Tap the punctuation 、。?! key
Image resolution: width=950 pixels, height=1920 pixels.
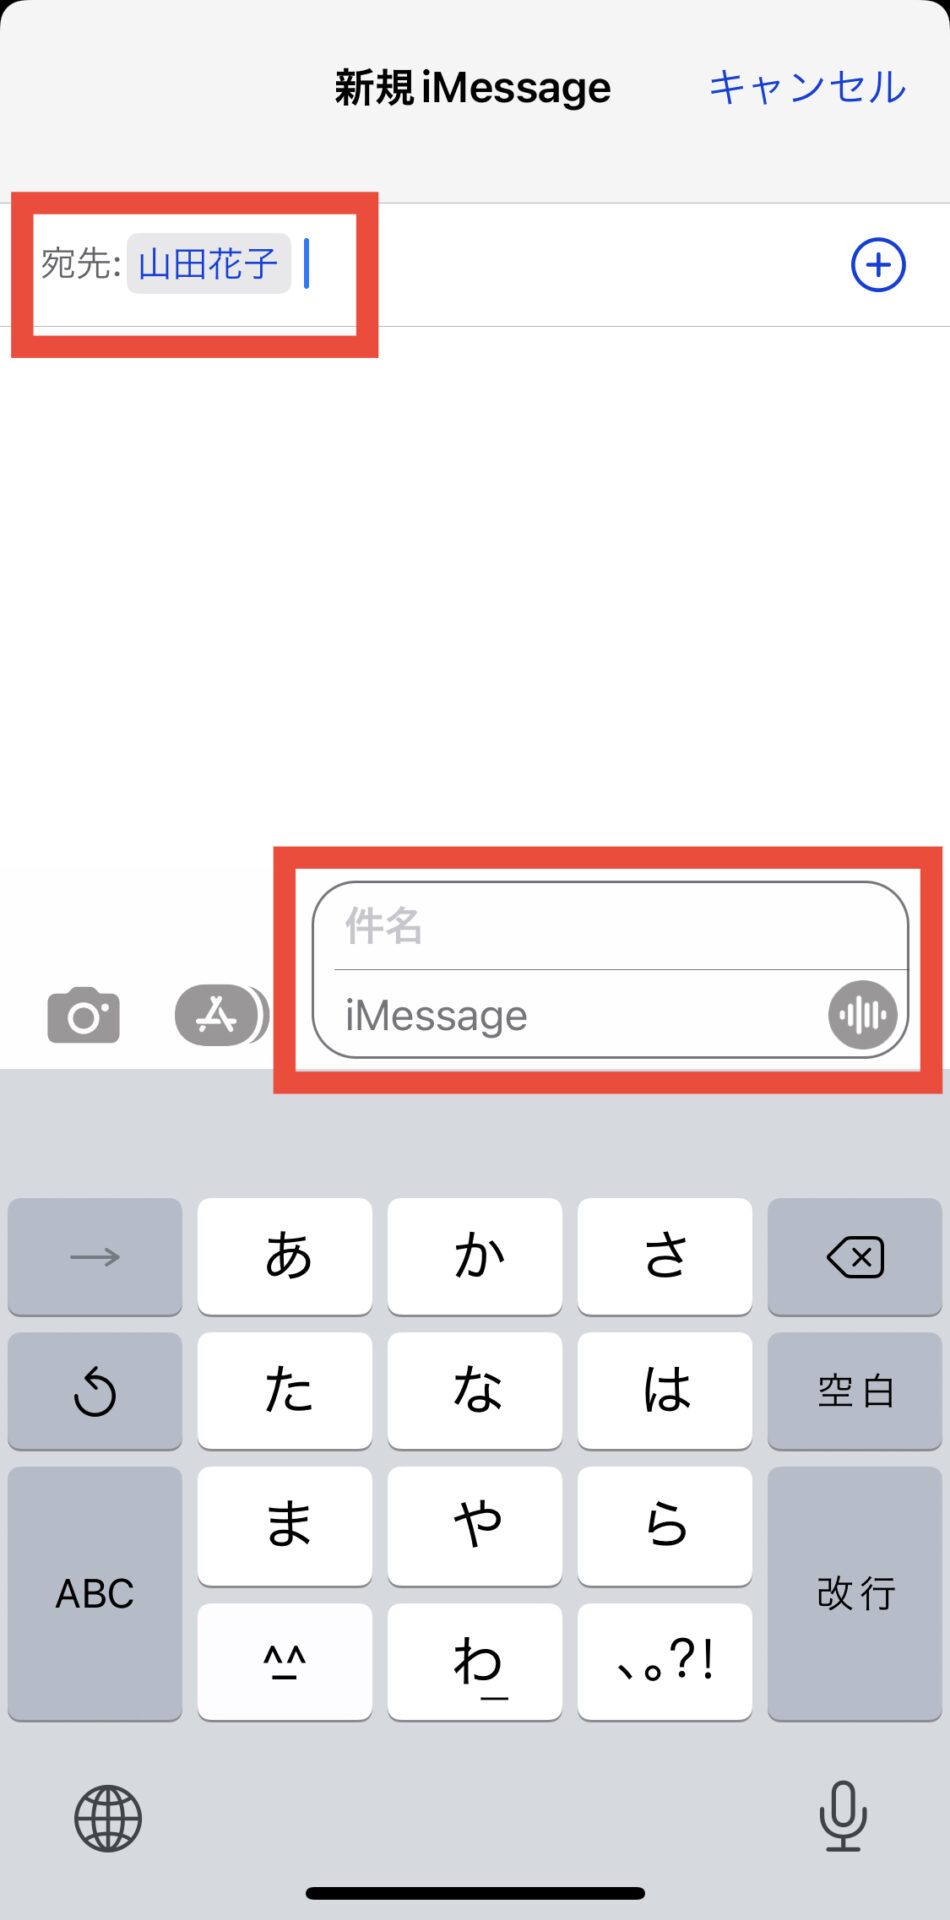pos(665,1661)
